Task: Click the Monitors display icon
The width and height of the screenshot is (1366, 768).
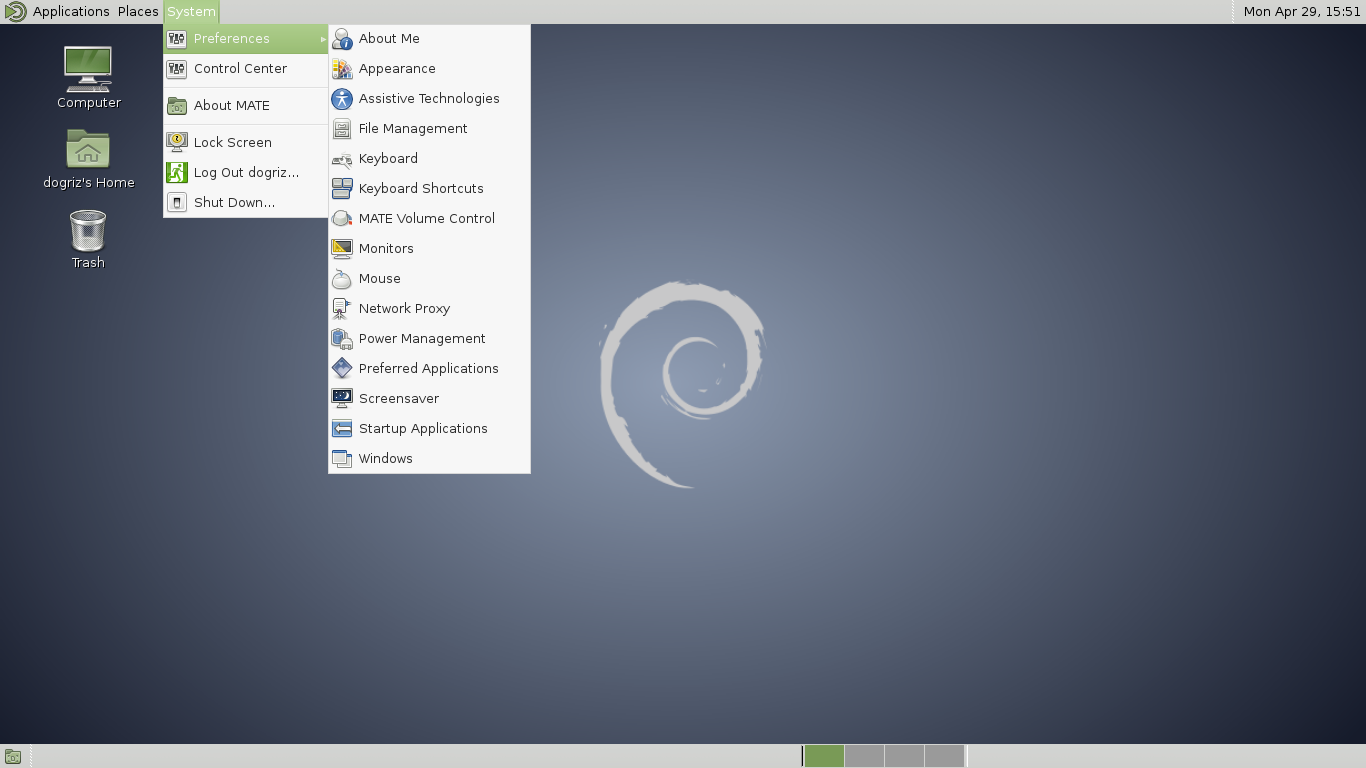Action: pyautogui.click(x=342, y=249)
